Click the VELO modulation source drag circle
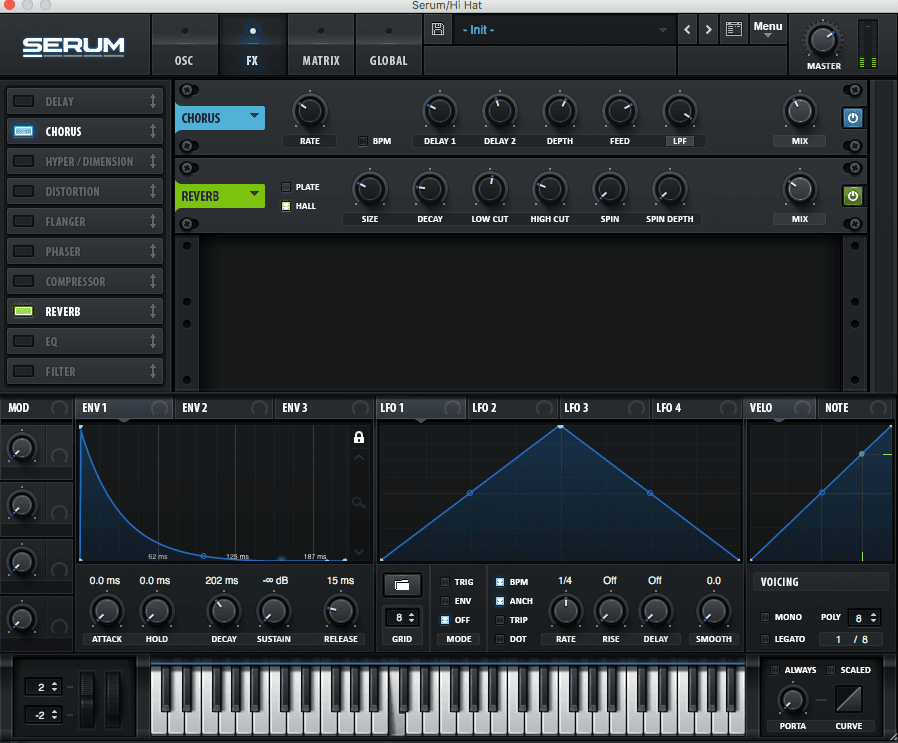 [802, 408]
